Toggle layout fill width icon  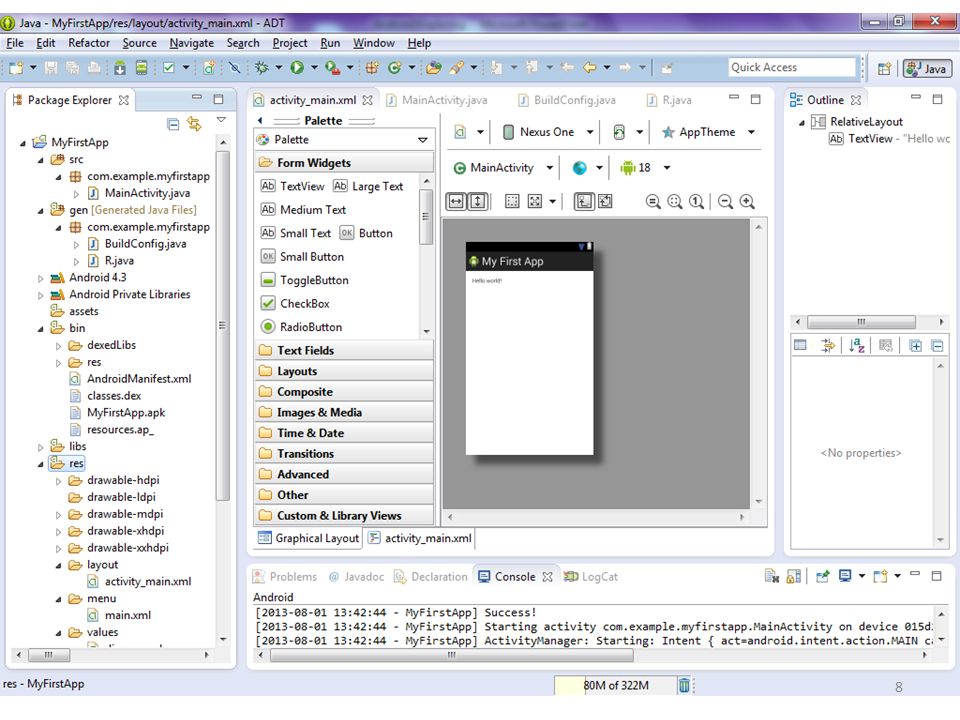click(456, 201)
